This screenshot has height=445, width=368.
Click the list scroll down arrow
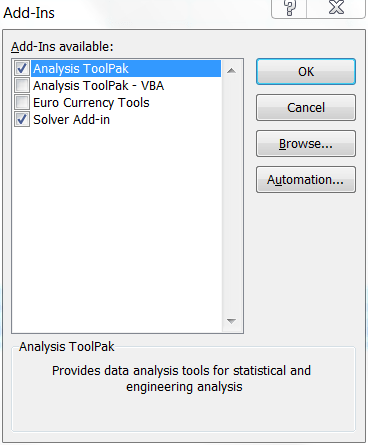[231, 321]
